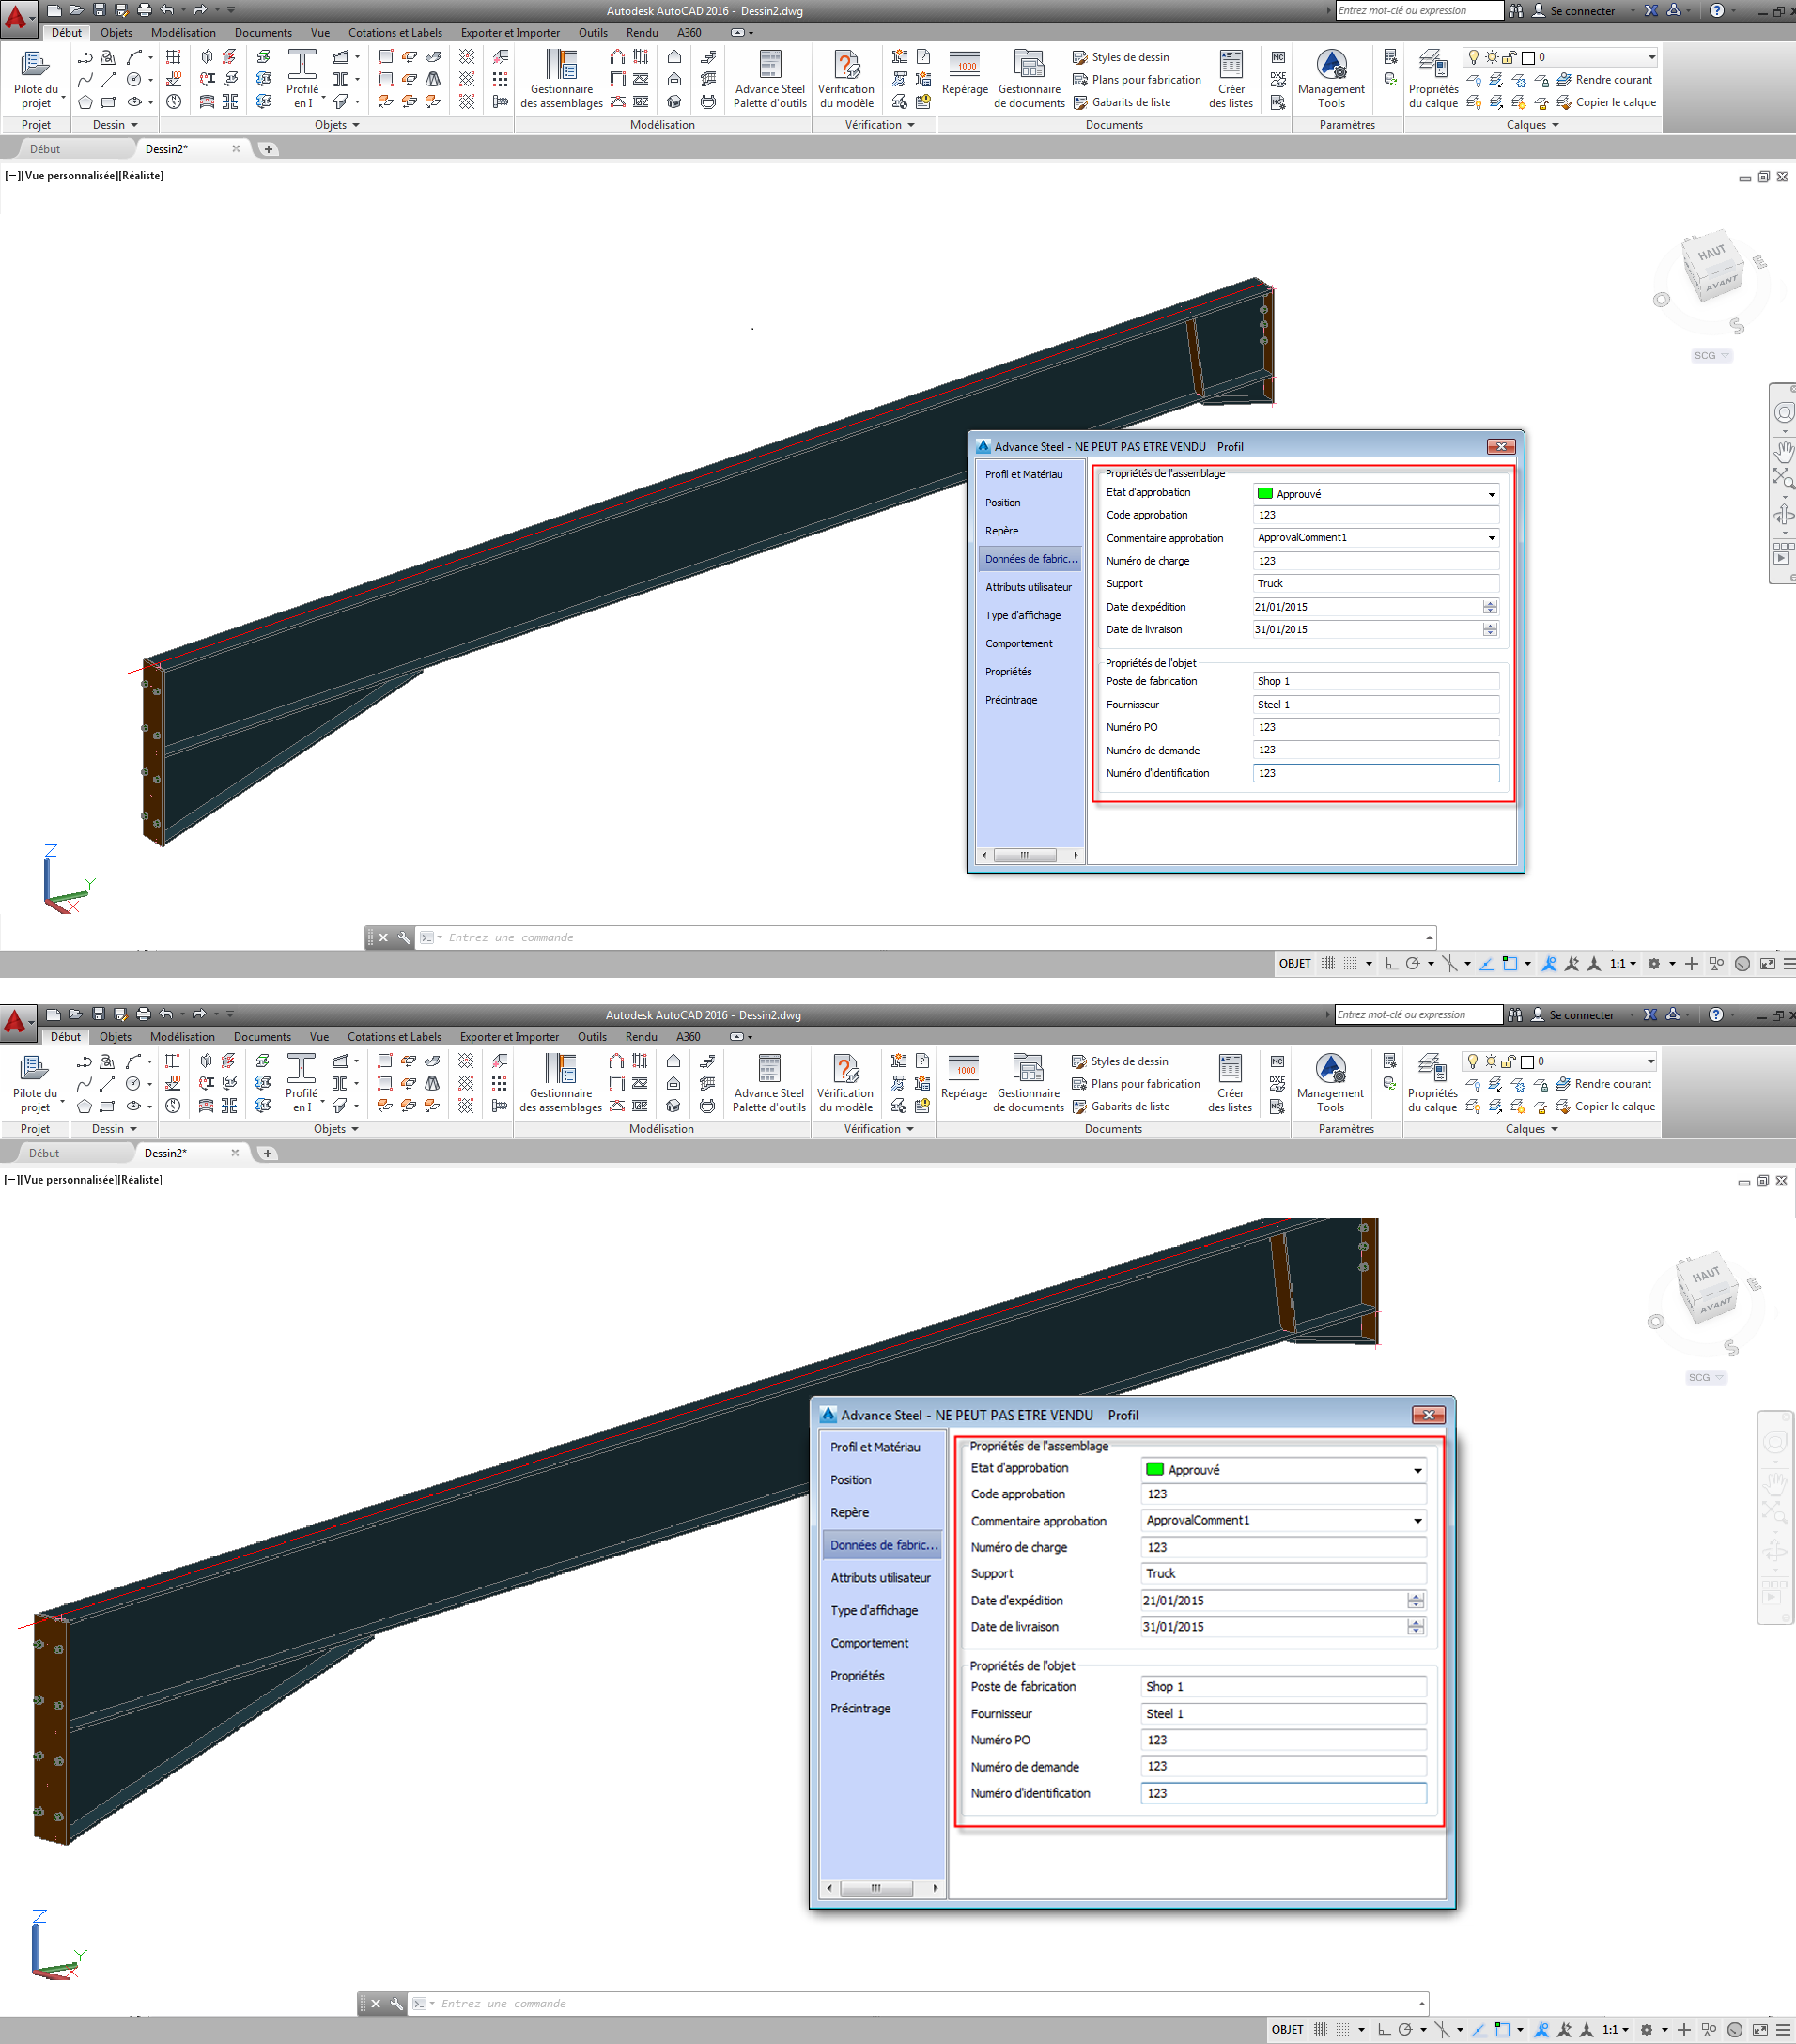This screenshot has height=2044, width=1796.
Task: Open Management Tools in upper screenshot
Action: (1331, 79)
